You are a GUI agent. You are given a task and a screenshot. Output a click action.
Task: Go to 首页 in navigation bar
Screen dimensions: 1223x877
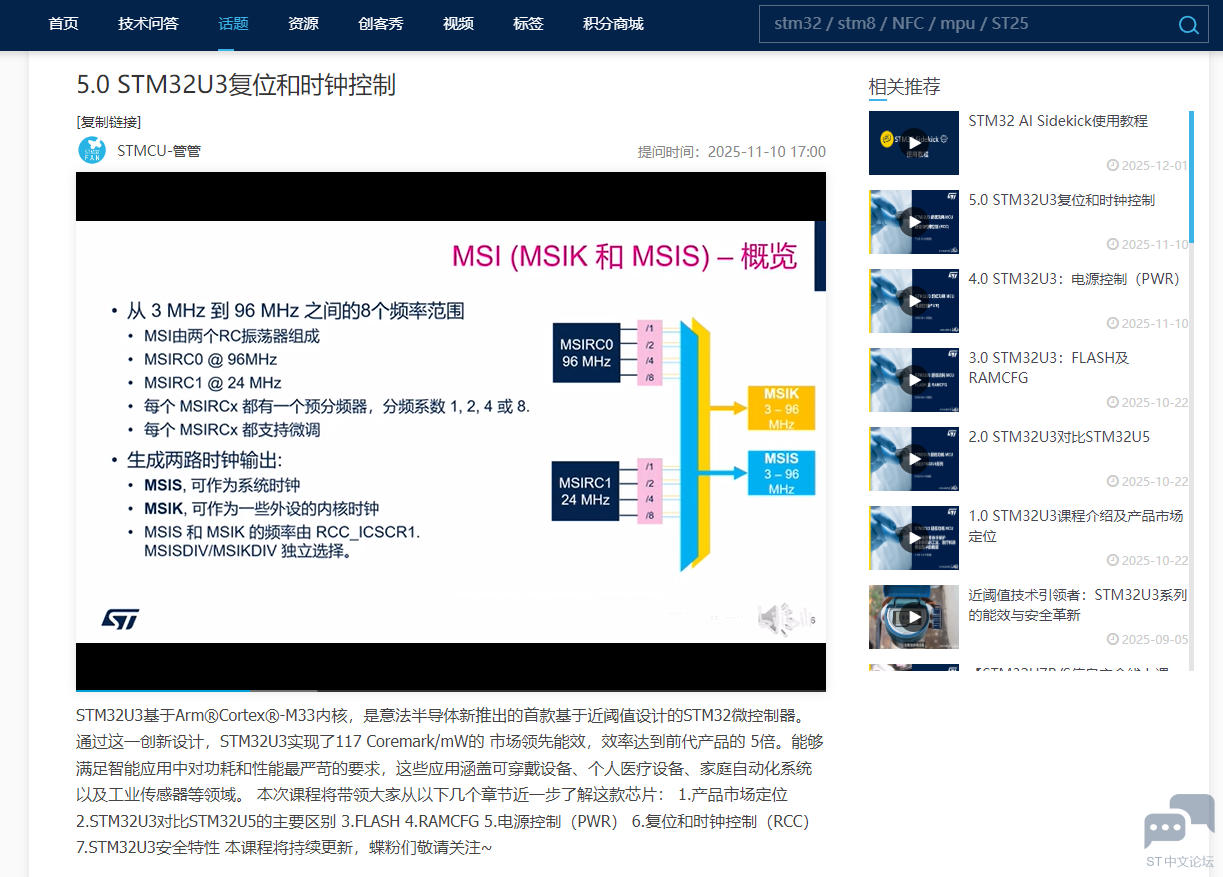64,24
